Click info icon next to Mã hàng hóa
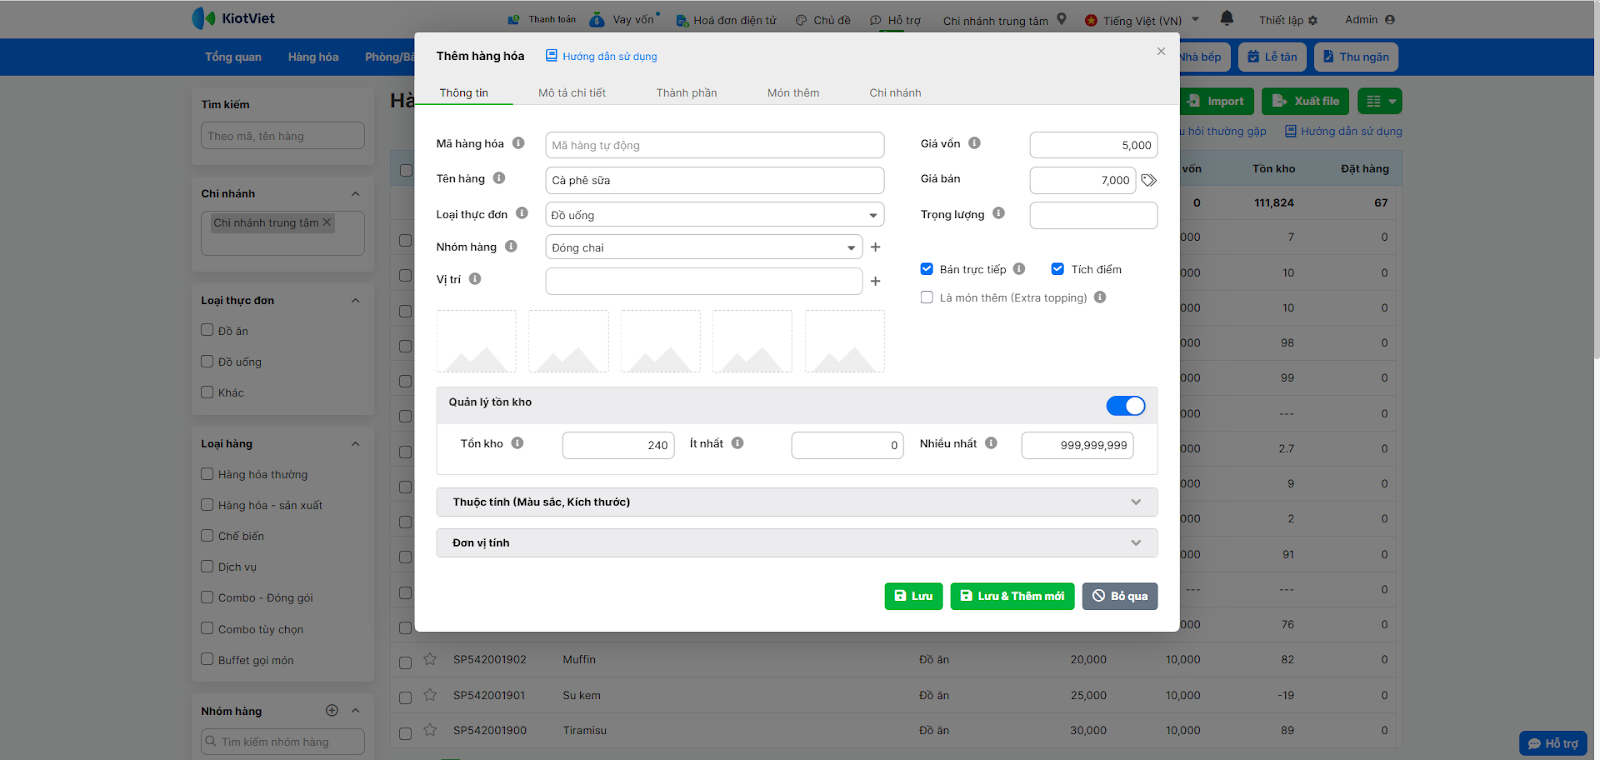Screen dimensions: 1600x760 coord(518,143)
